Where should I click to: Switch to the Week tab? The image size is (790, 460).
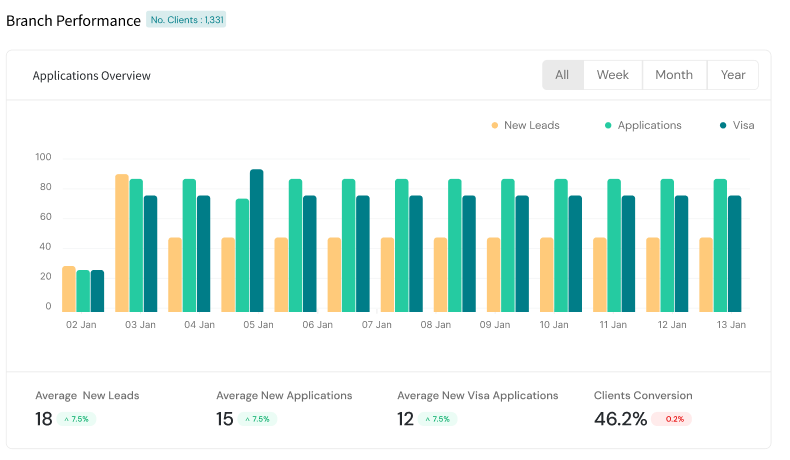pyautogui.click(x=612, y=75)
